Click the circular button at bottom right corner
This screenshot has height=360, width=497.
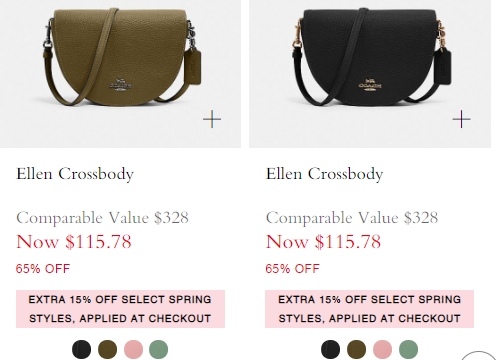(479, 356)
